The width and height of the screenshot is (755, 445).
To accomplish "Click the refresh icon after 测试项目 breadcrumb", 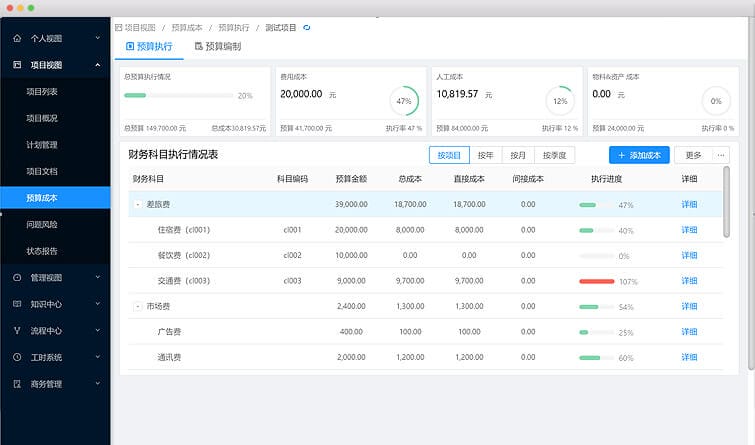I will 307,28.
